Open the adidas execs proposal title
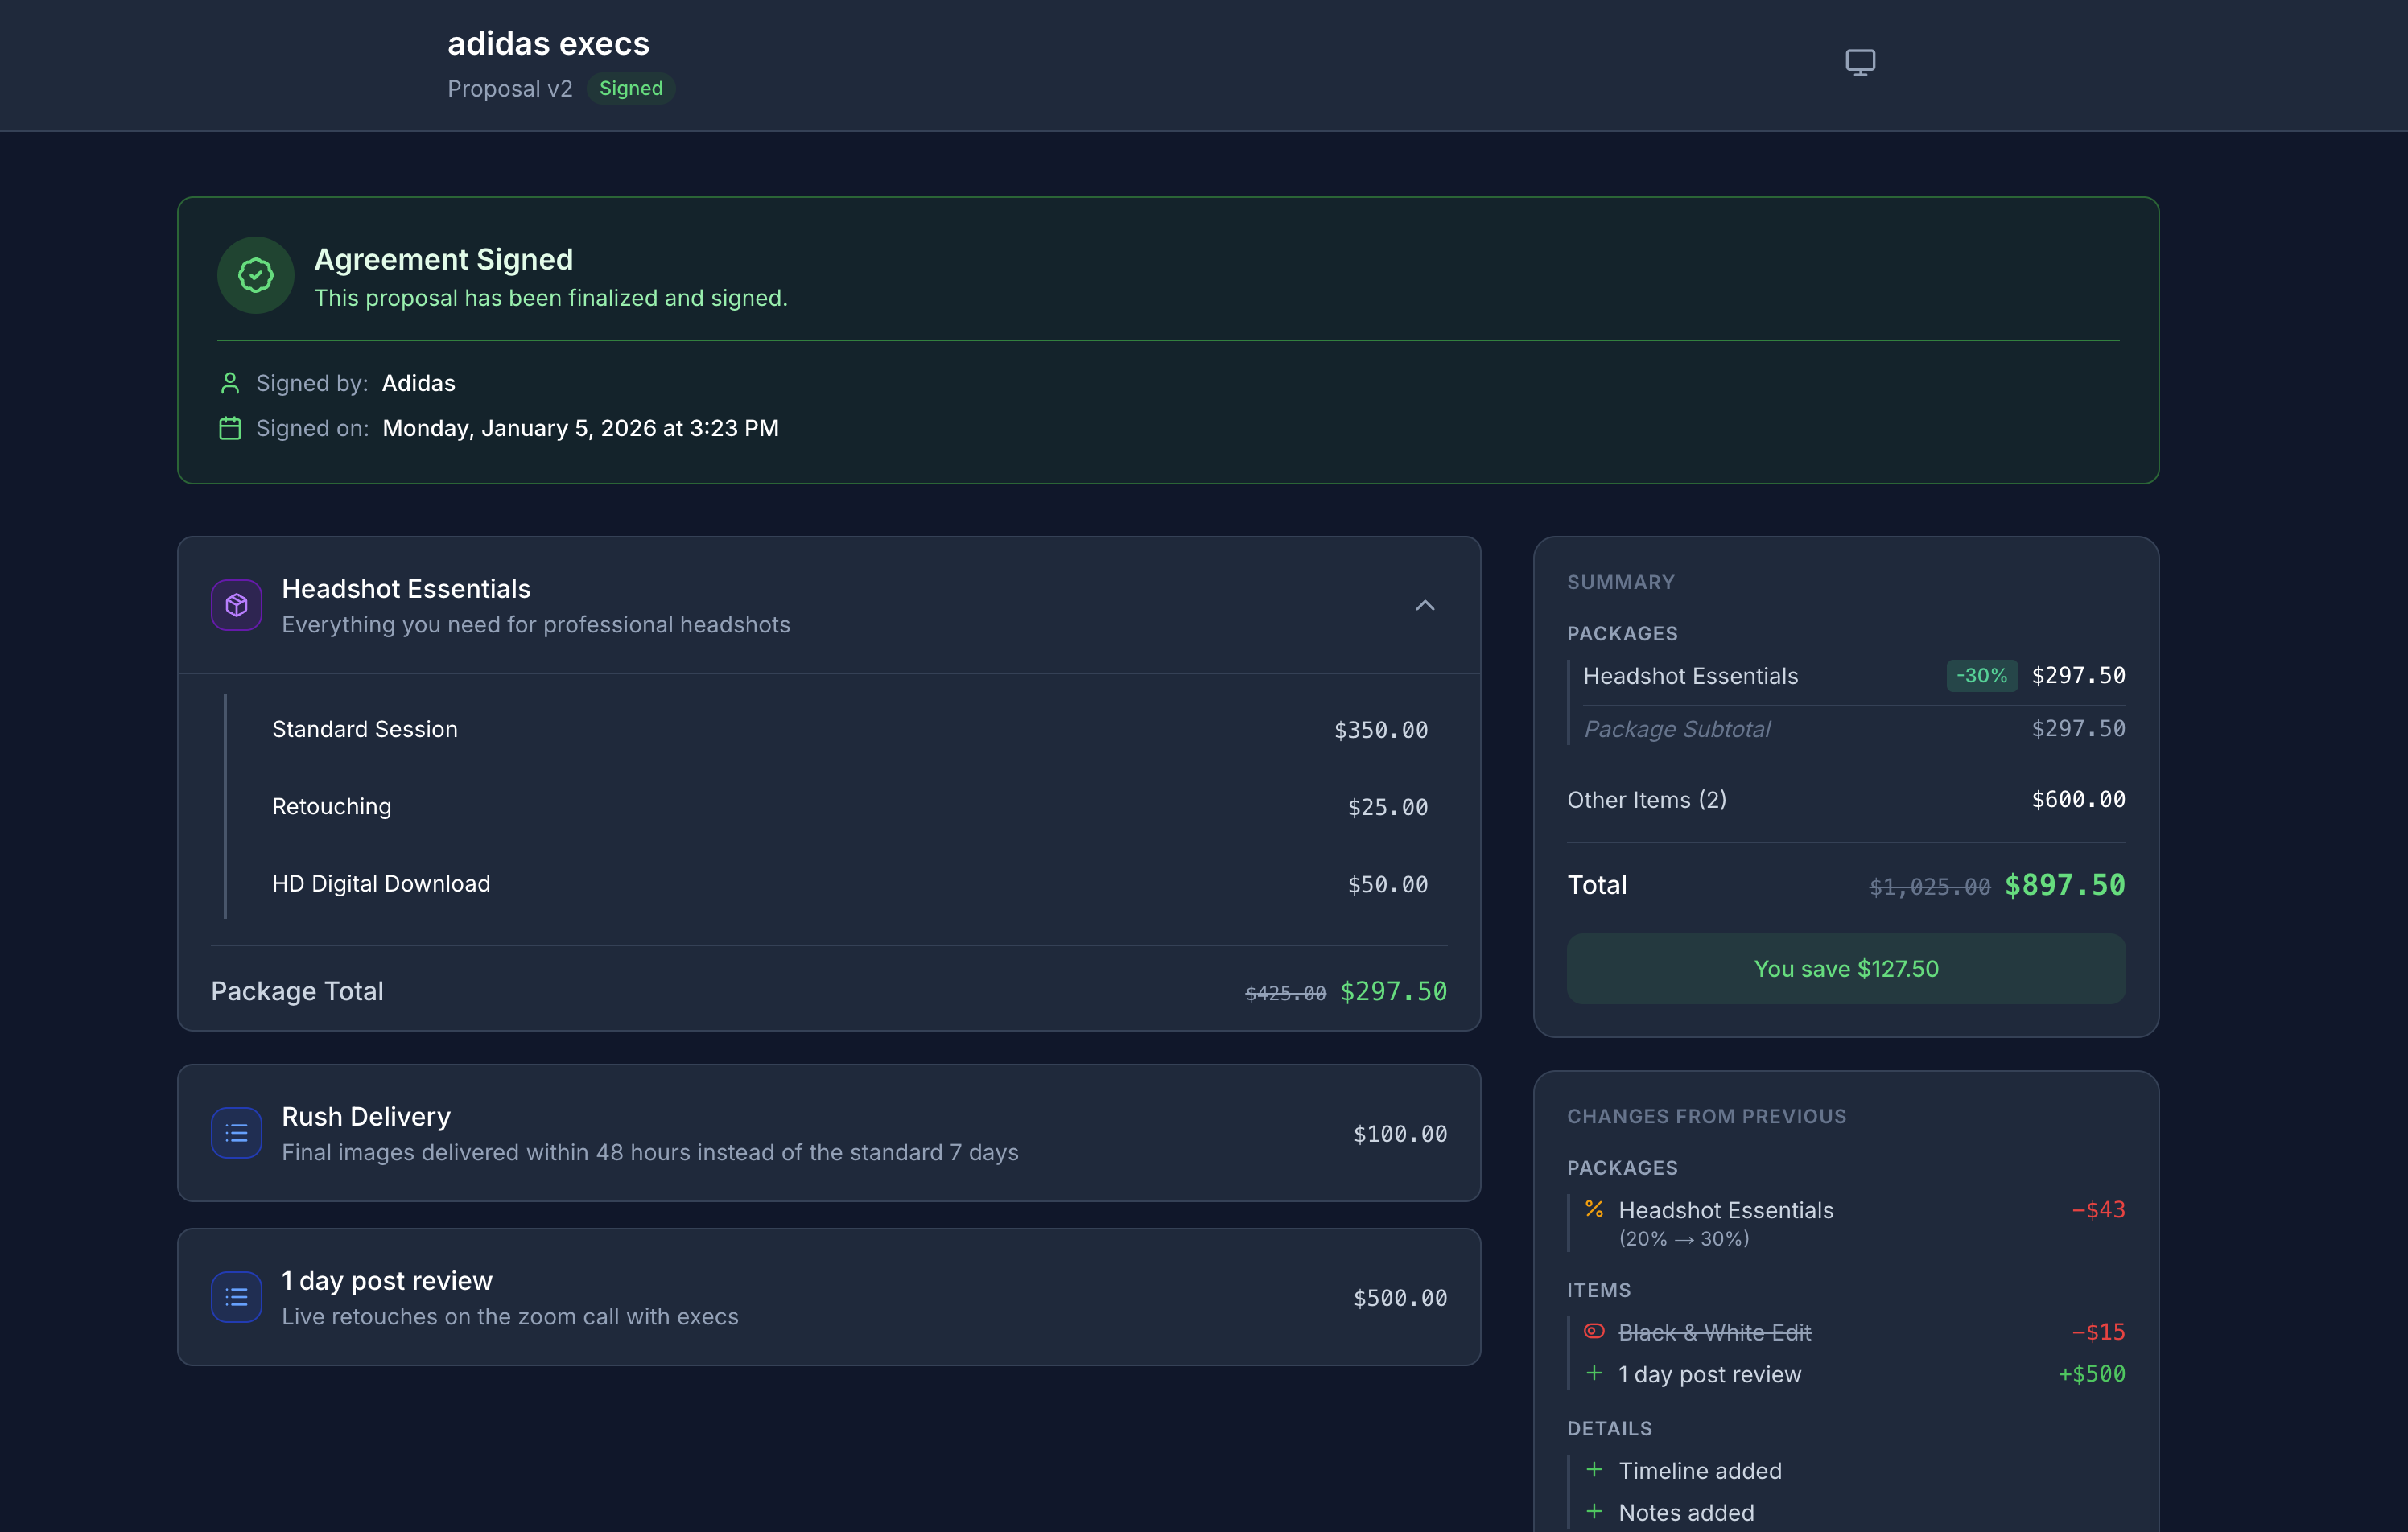Screen dimensions: 2408x1532 (x=548, y=43)
